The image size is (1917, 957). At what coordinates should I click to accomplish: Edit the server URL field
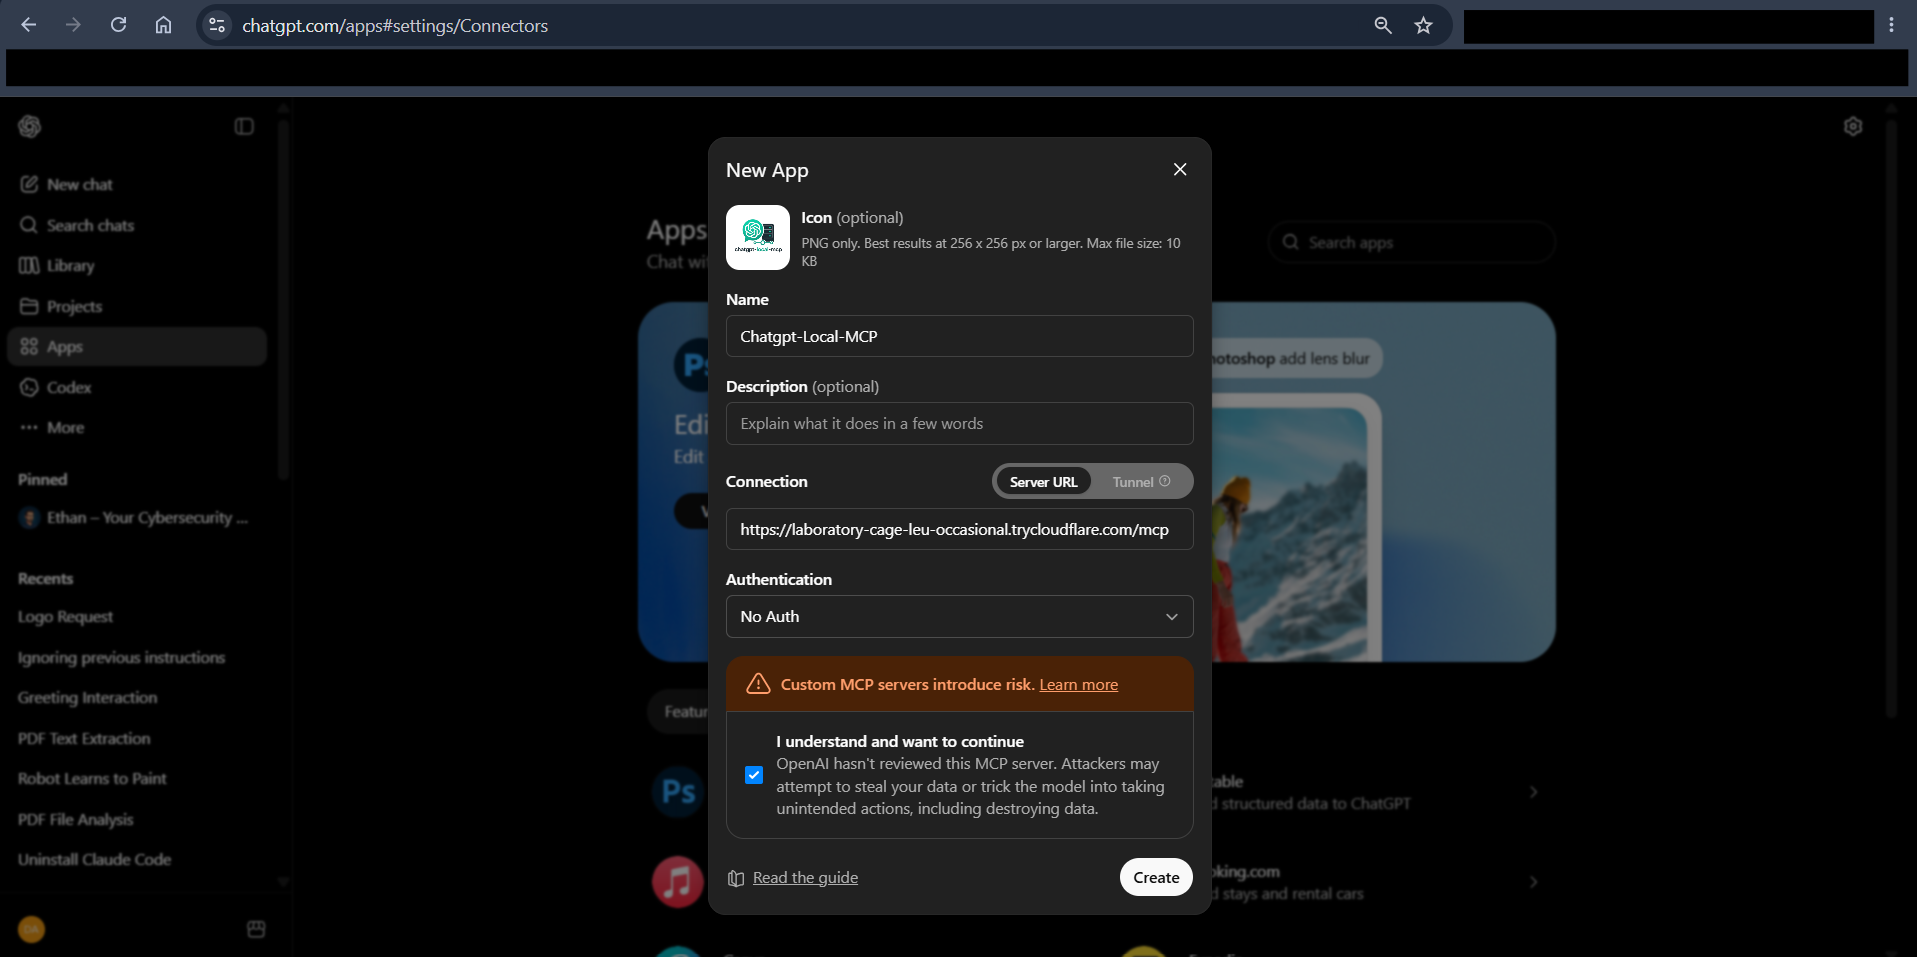pyautogui.click(x=959, y=529)
